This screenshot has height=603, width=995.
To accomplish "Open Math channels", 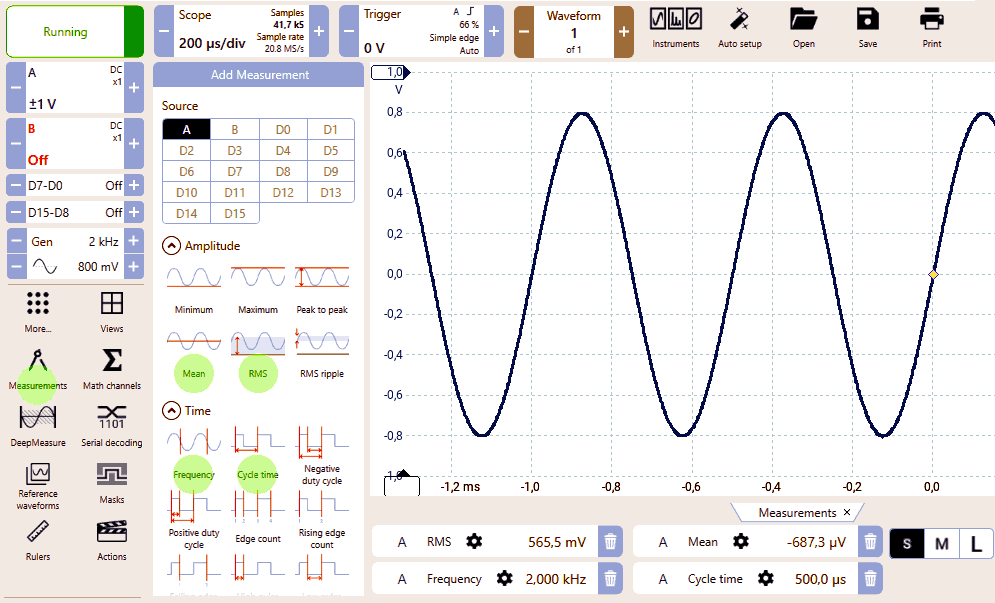I will point(112,369).
